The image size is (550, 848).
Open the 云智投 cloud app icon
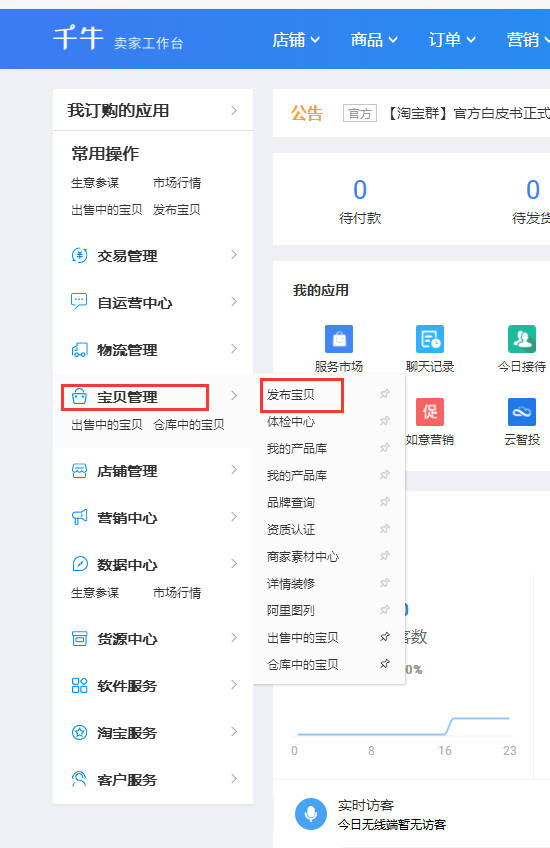click(522, 412)
